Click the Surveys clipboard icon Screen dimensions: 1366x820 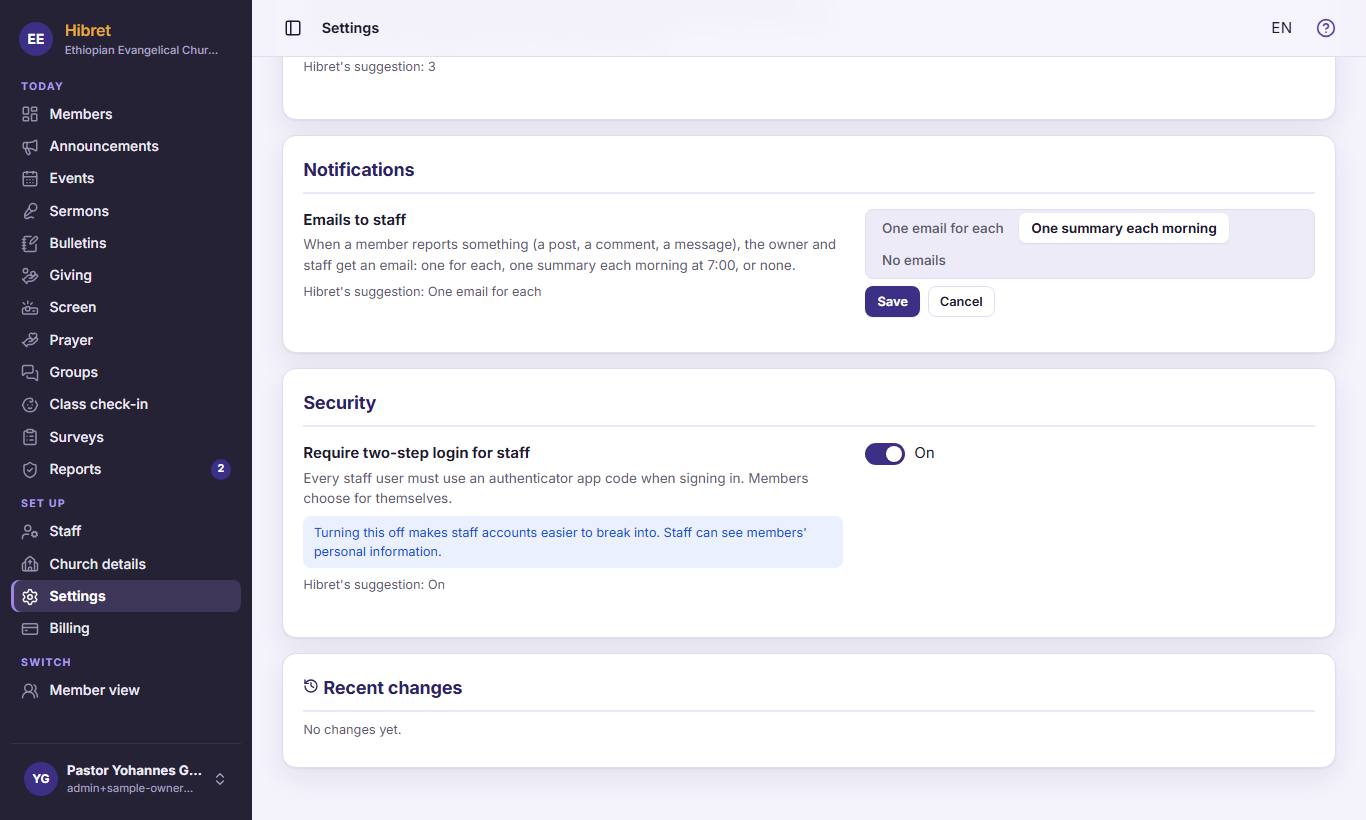pos(30,437)
